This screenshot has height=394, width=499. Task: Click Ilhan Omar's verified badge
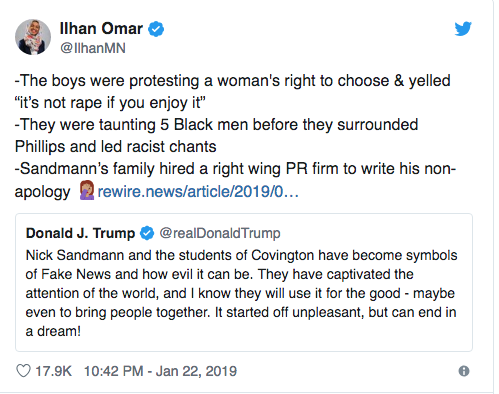pos(156,29)
